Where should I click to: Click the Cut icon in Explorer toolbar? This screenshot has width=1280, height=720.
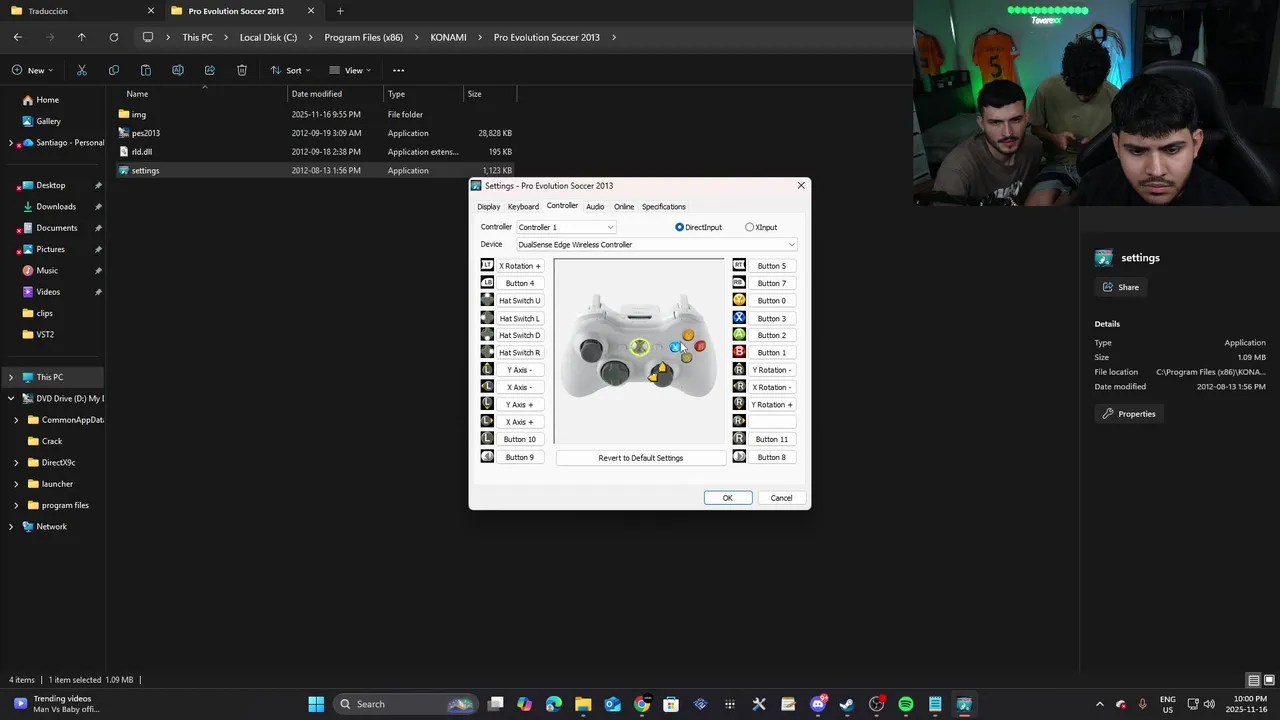(x=82, y=70)
